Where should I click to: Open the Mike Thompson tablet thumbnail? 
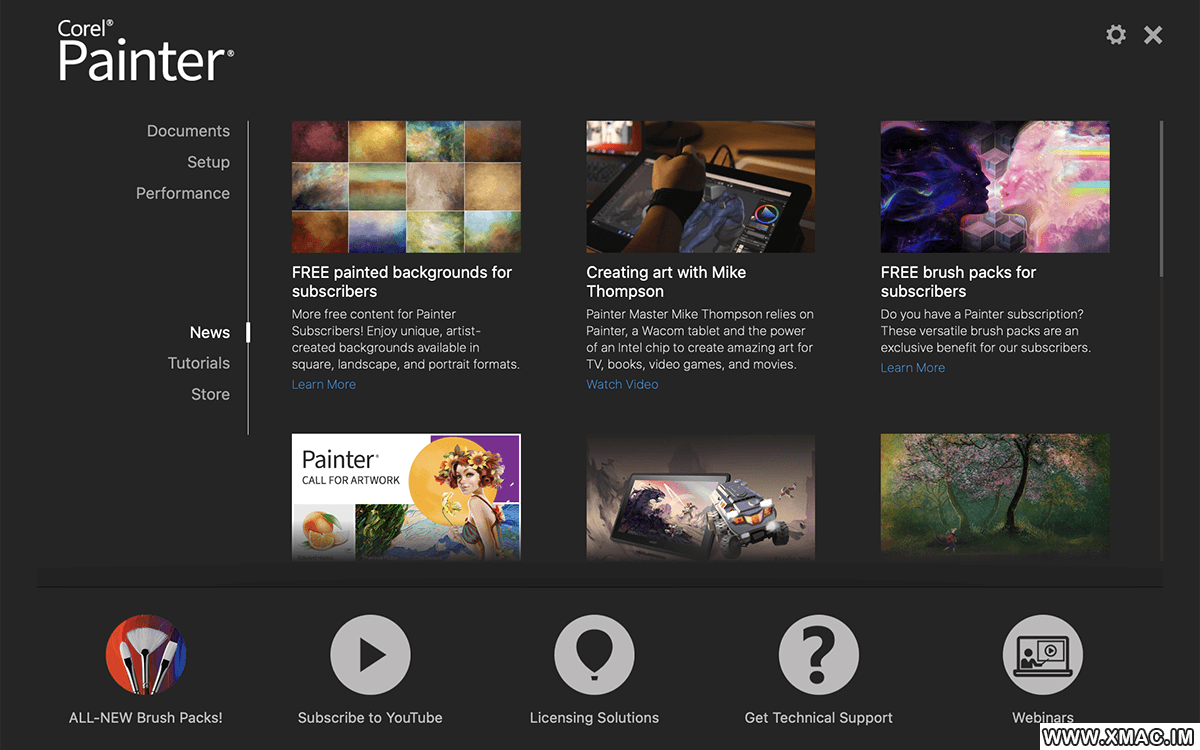700,187
